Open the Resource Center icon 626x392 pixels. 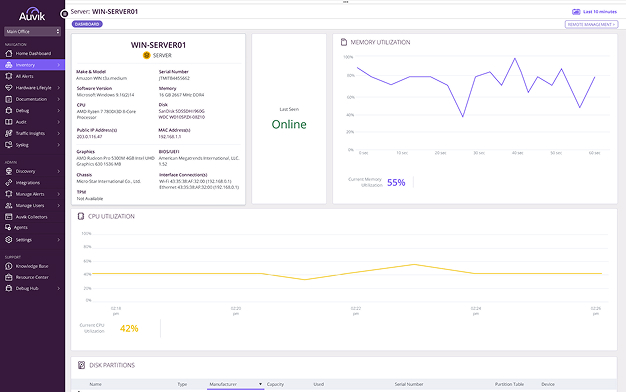[8, 277]
